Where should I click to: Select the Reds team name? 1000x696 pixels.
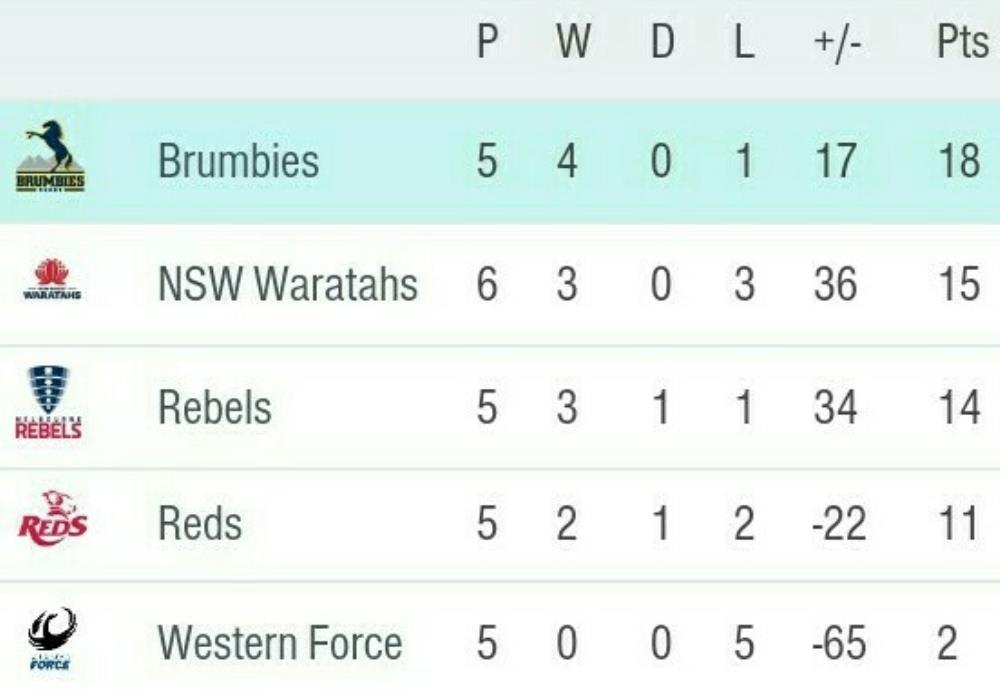click(x=200, y=524)
